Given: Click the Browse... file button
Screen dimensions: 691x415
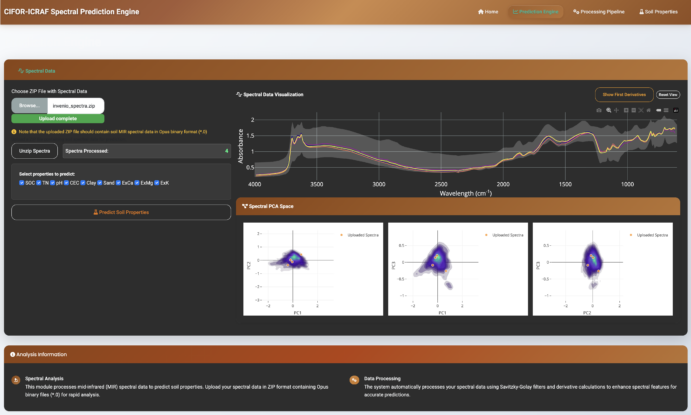Looking at the screenshot, I should [x=29, y=106].
